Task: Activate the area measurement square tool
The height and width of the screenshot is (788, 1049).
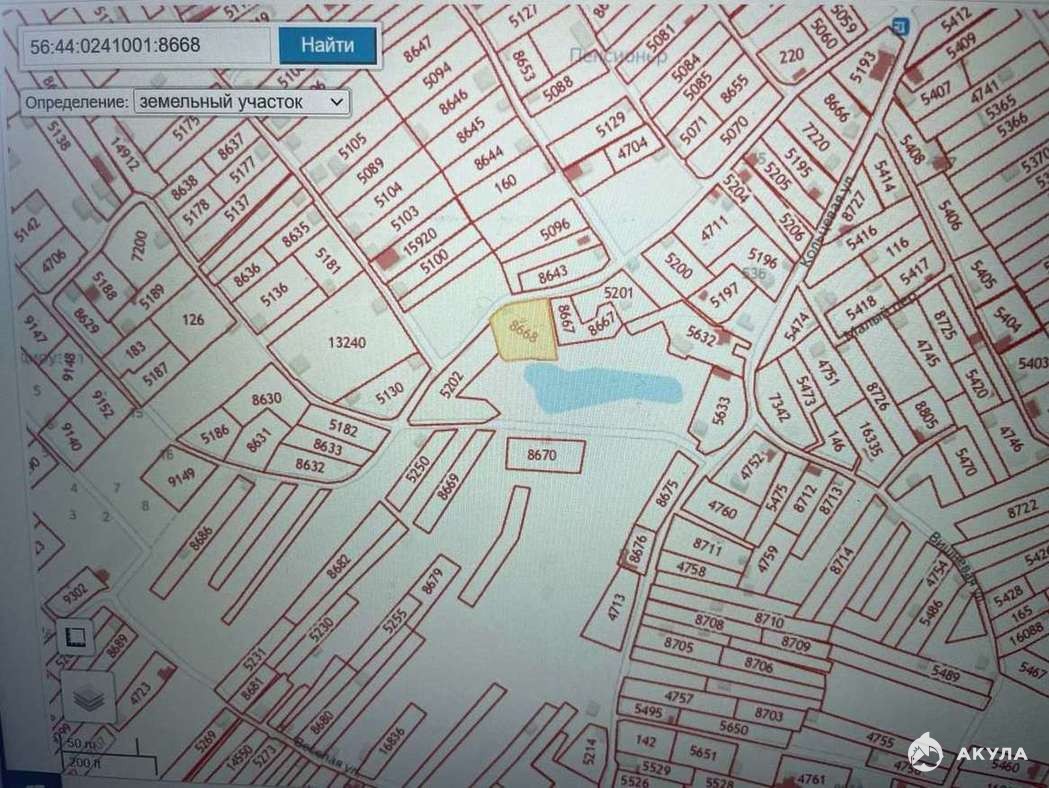Action: 75,634
